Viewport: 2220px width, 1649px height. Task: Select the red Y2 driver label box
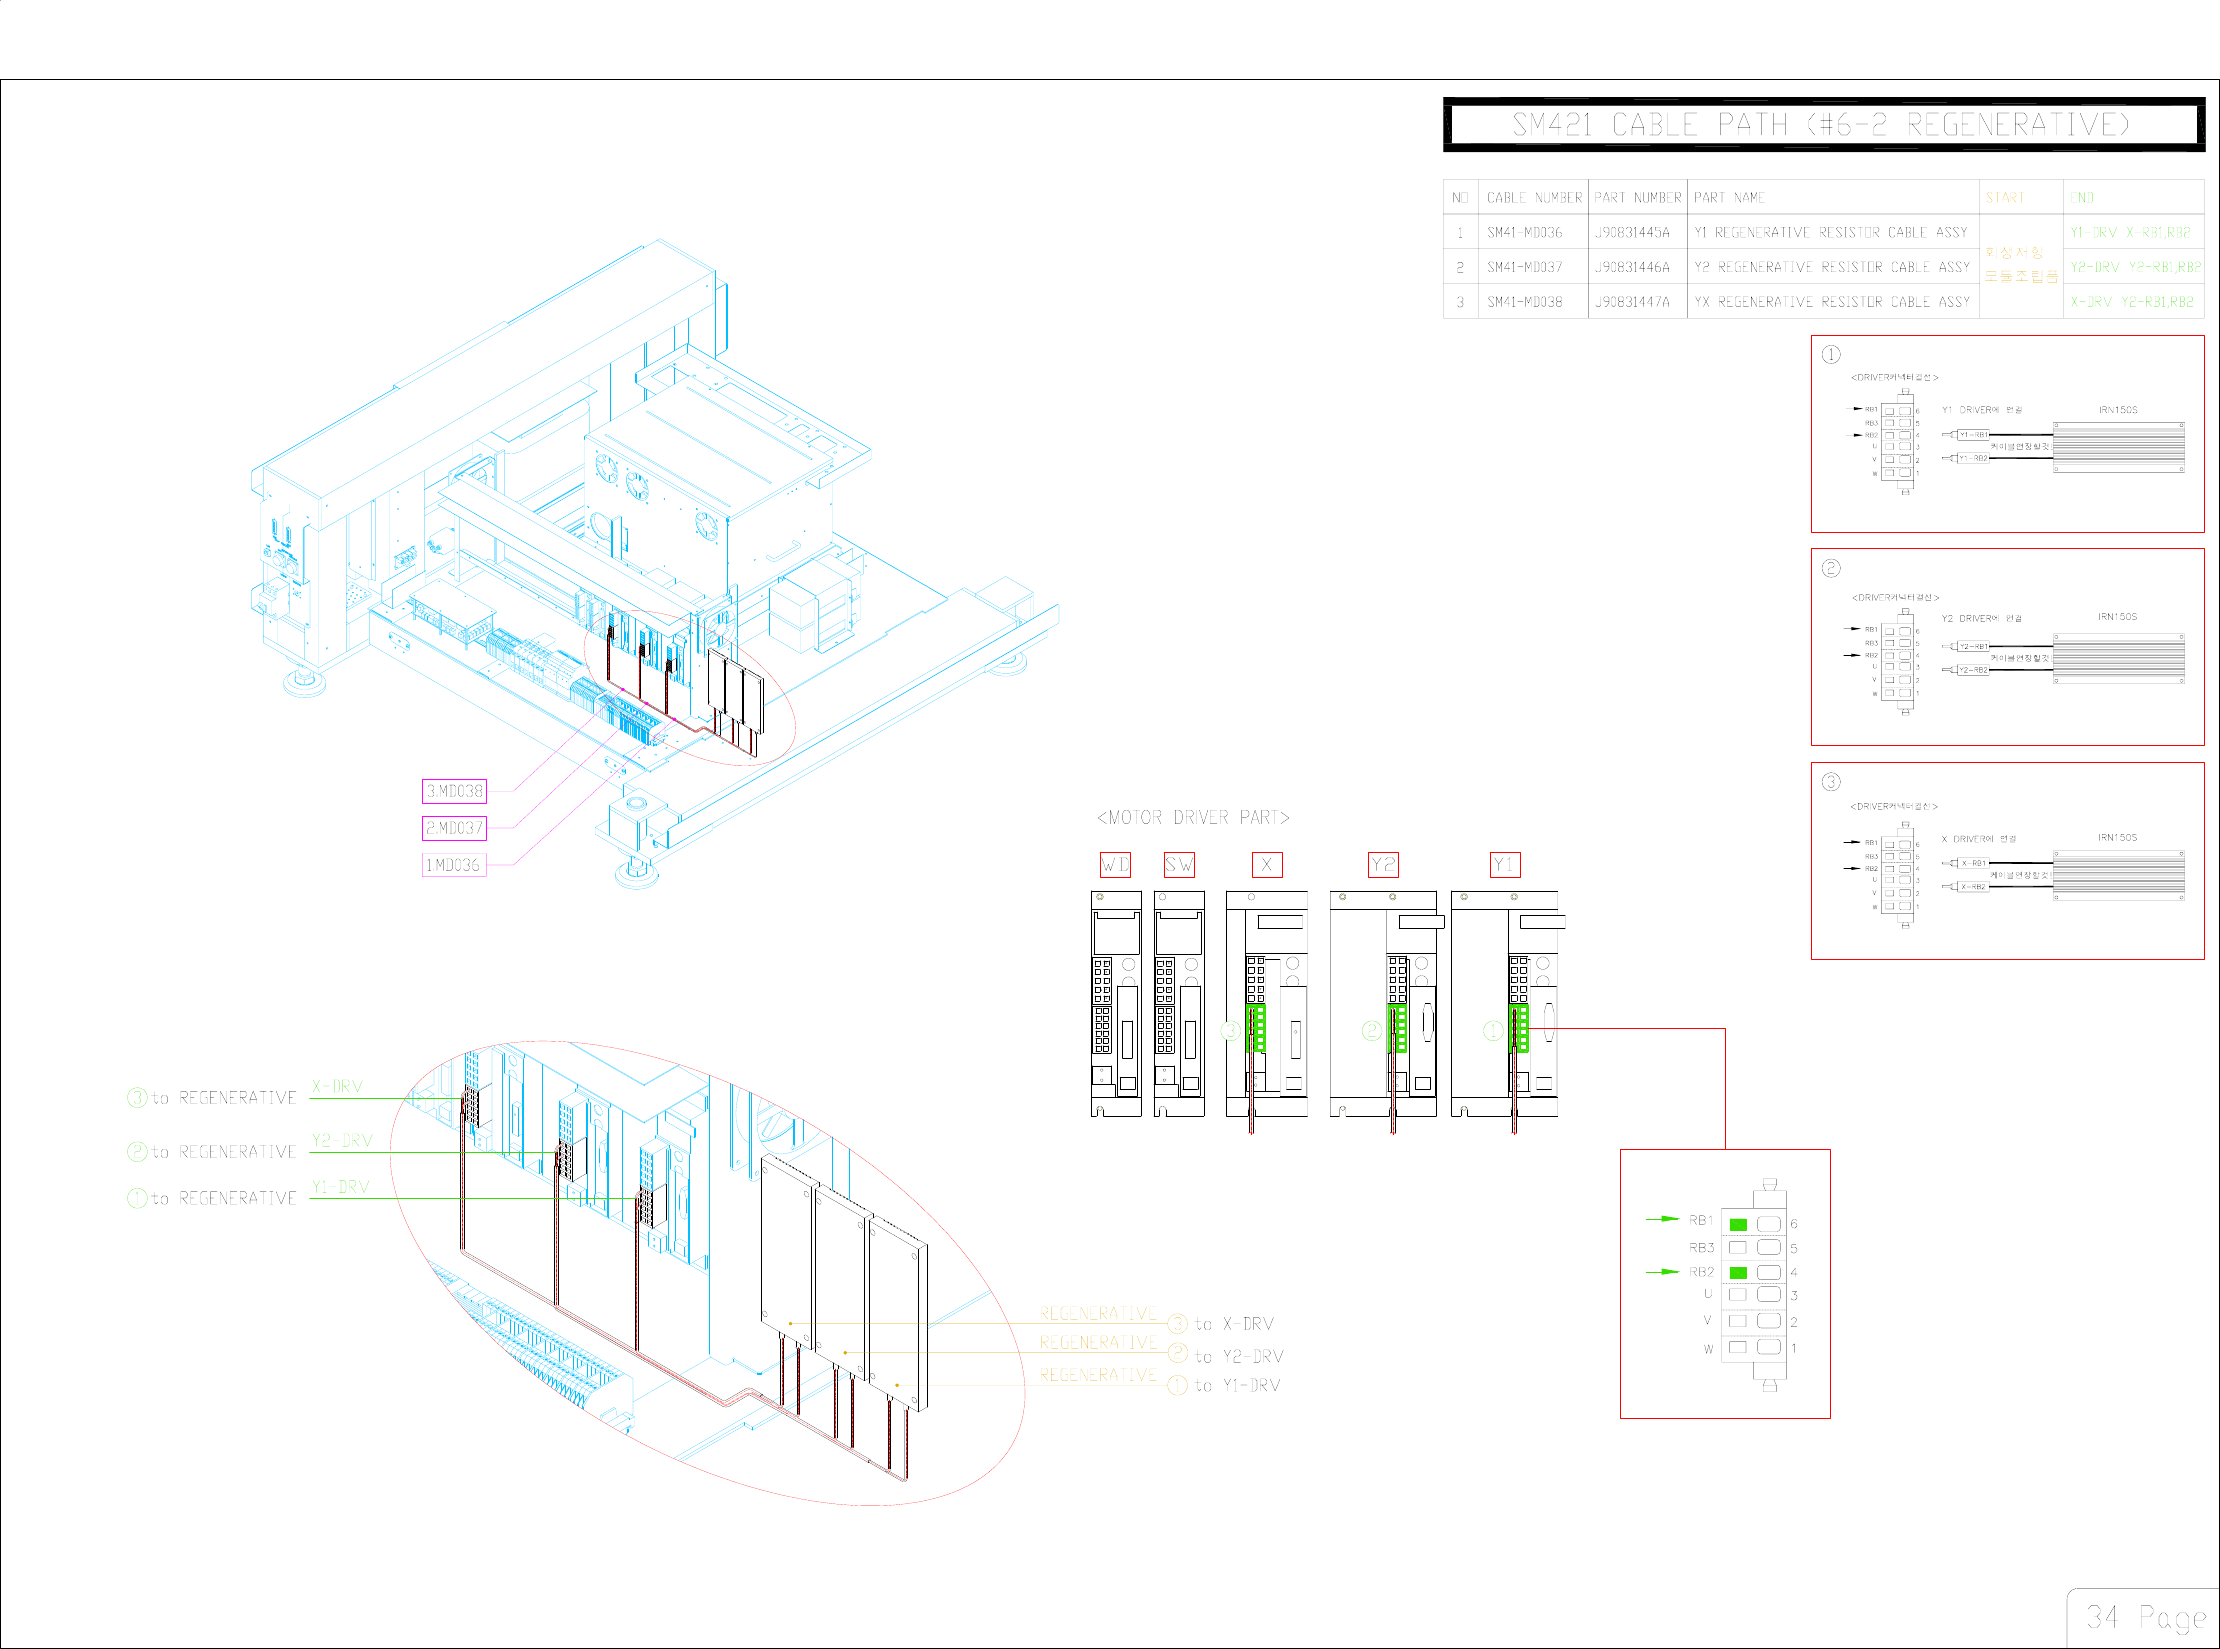pos(1383,865)
